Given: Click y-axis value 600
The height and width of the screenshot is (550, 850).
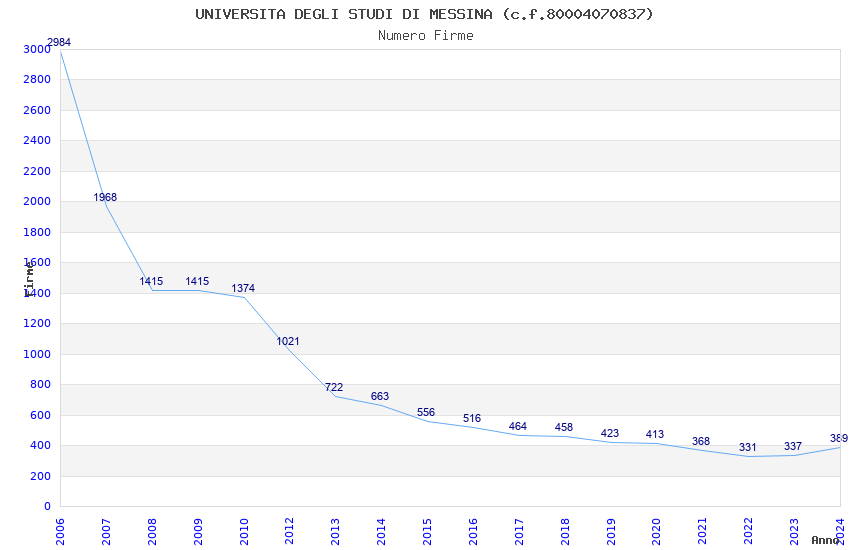Looking at the screenshot, I should point(41,415).
